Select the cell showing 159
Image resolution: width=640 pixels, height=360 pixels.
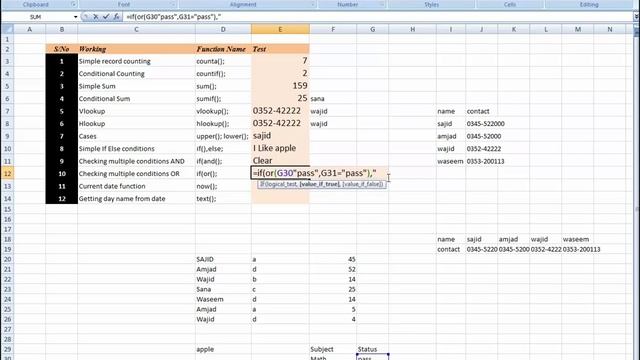pos(280,86)
